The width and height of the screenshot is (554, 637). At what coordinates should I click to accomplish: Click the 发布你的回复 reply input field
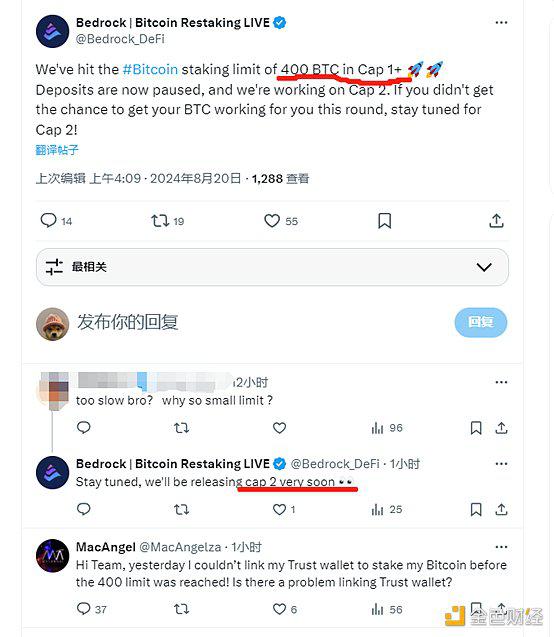tap(128, 322)
